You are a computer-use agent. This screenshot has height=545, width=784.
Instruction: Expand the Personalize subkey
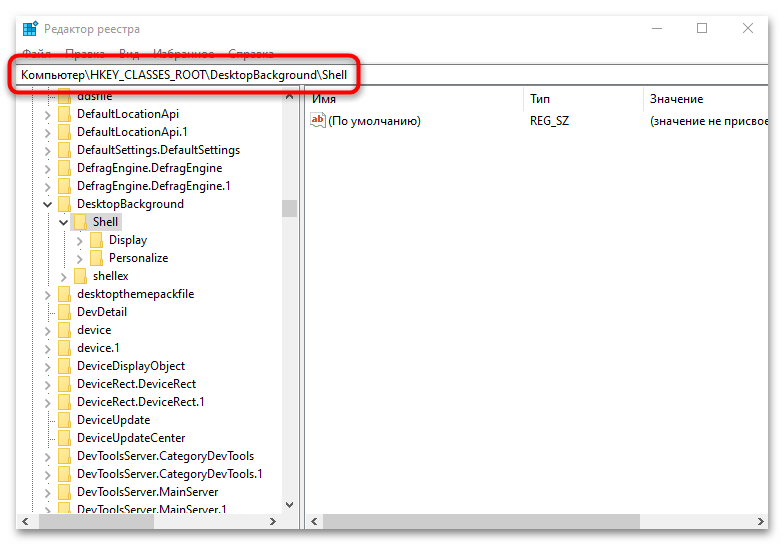tap(80, 259)
